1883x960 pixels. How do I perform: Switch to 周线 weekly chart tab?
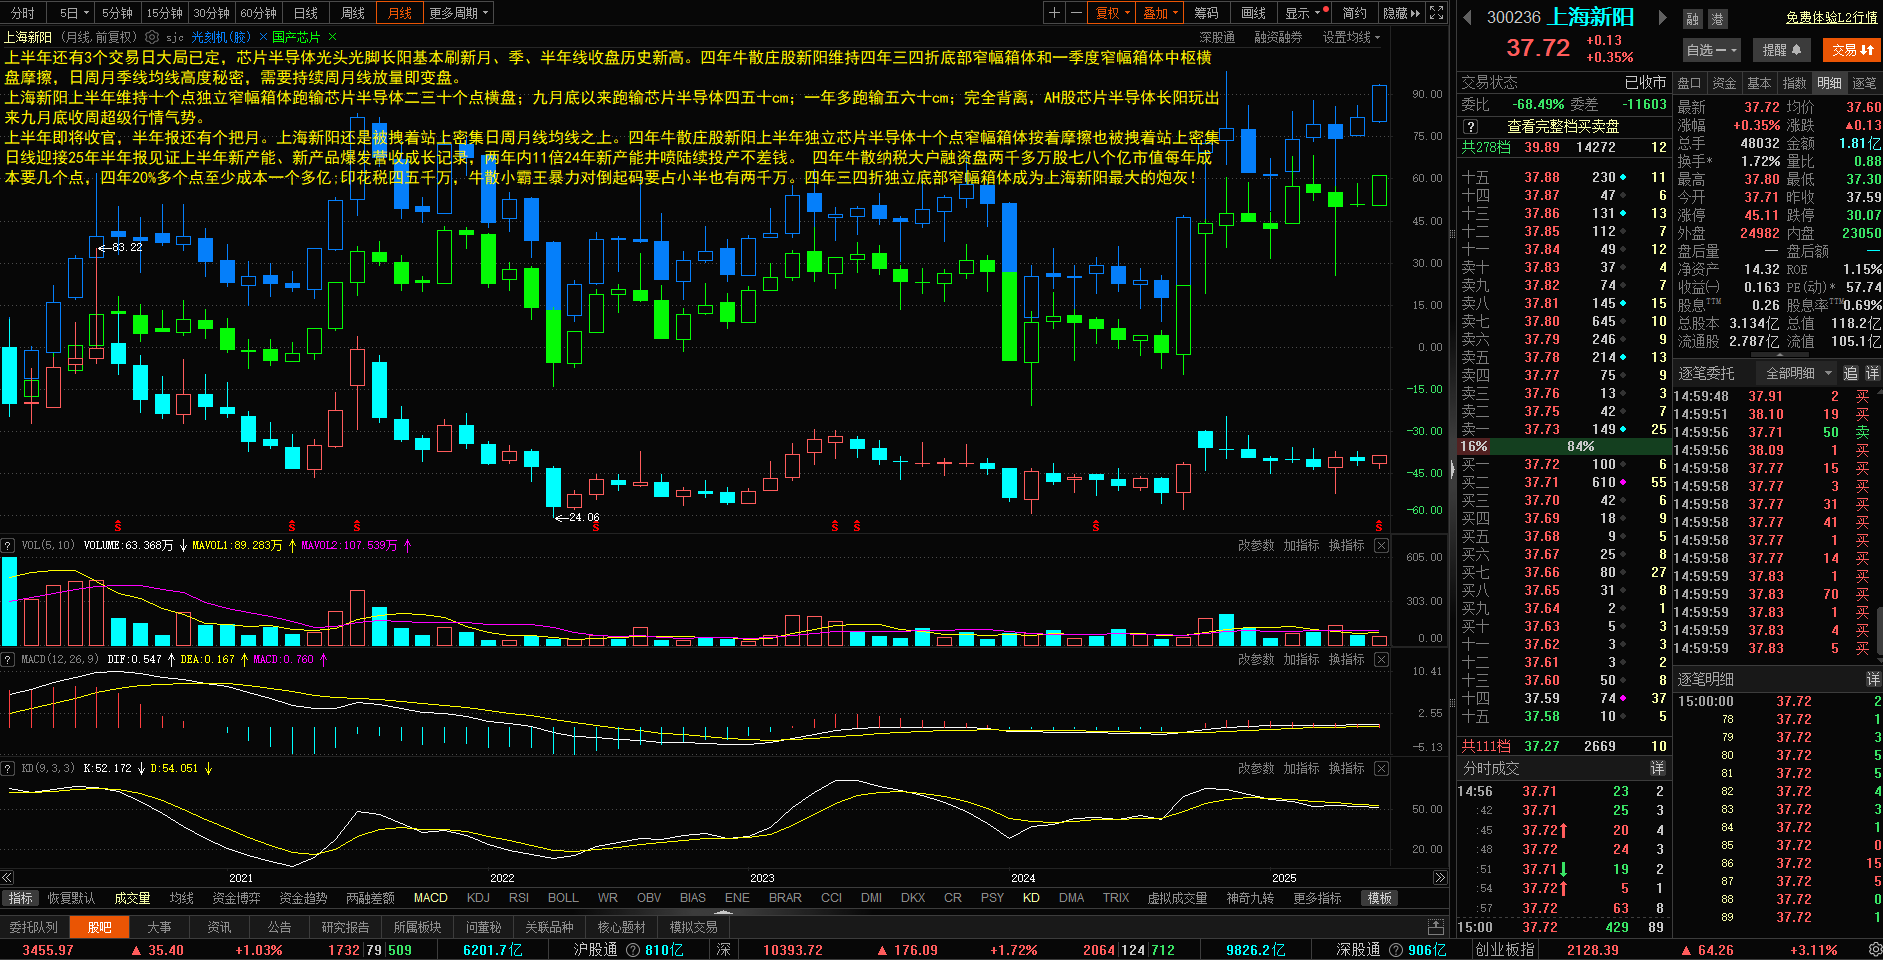[353, 13]
